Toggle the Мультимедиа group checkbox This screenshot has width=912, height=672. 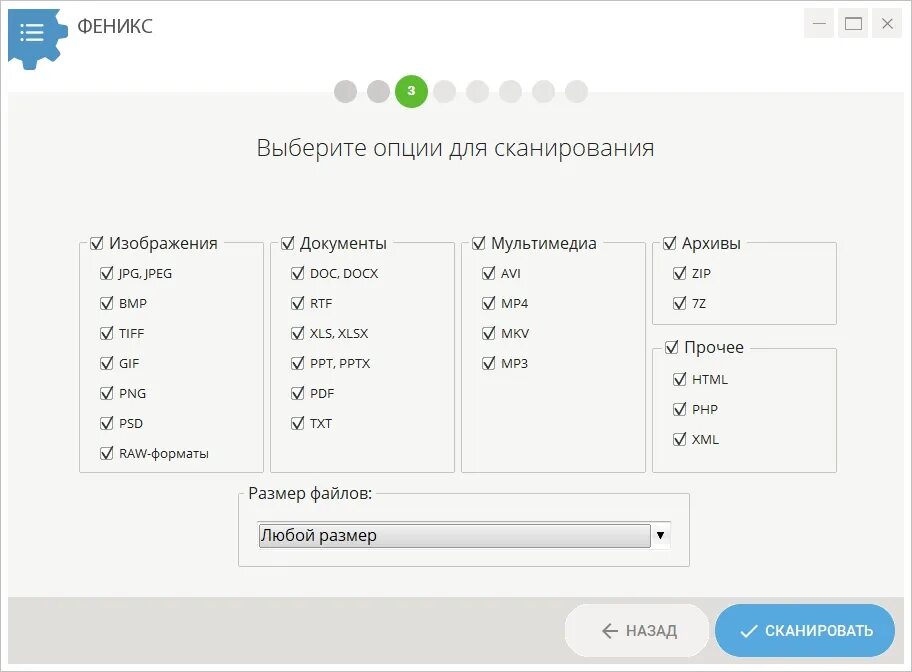pyautogui.click(x=479, y=243)
